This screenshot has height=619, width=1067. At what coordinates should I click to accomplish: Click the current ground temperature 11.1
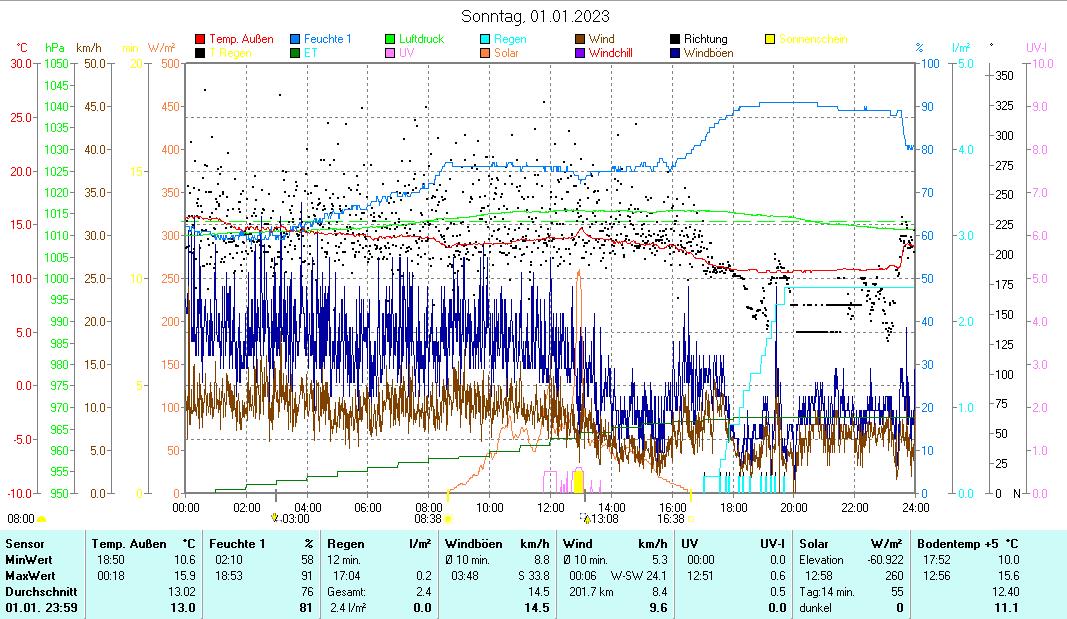[1005, 607]
